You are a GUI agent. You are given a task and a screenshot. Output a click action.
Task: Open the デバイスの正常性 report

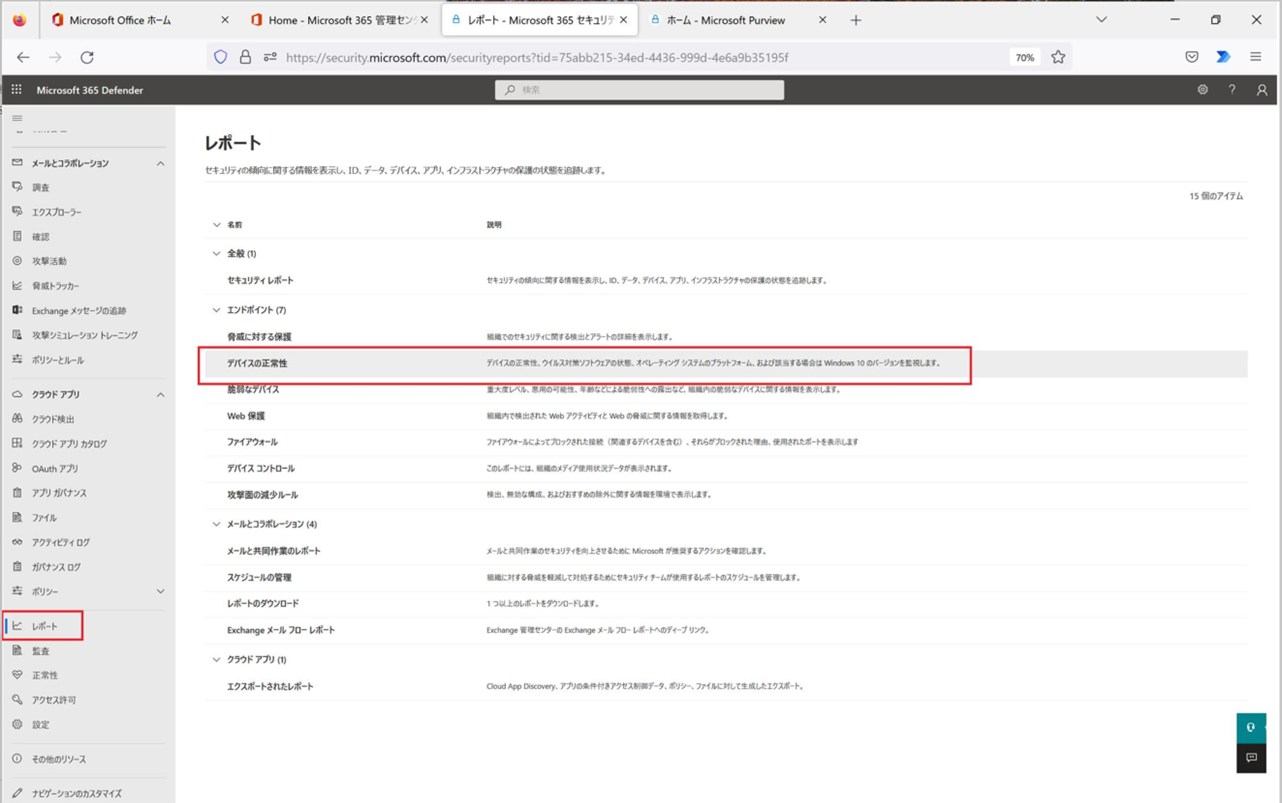[x=257, y=363]
